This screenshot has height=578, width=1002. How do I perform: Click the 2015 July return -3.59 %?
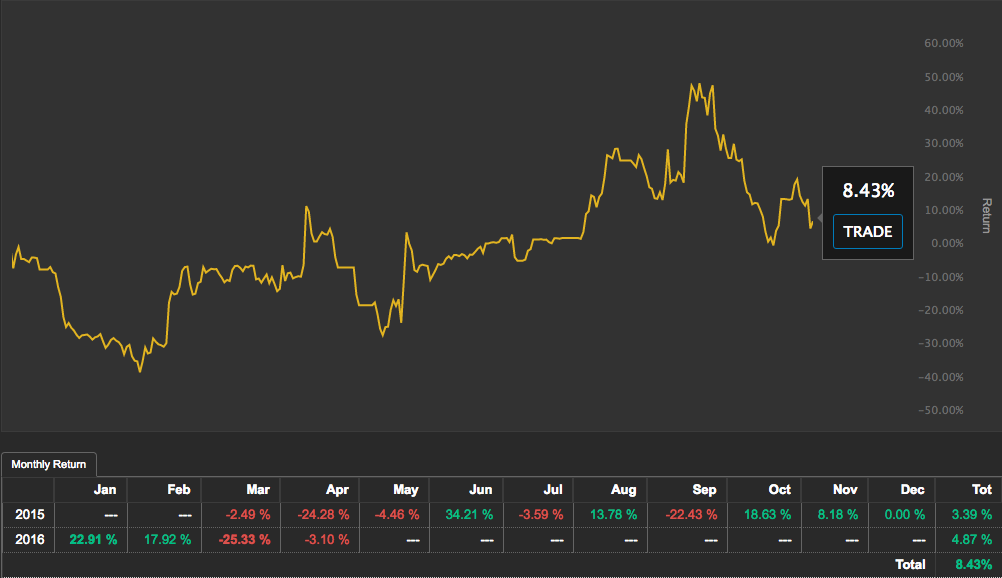(541, 515)
